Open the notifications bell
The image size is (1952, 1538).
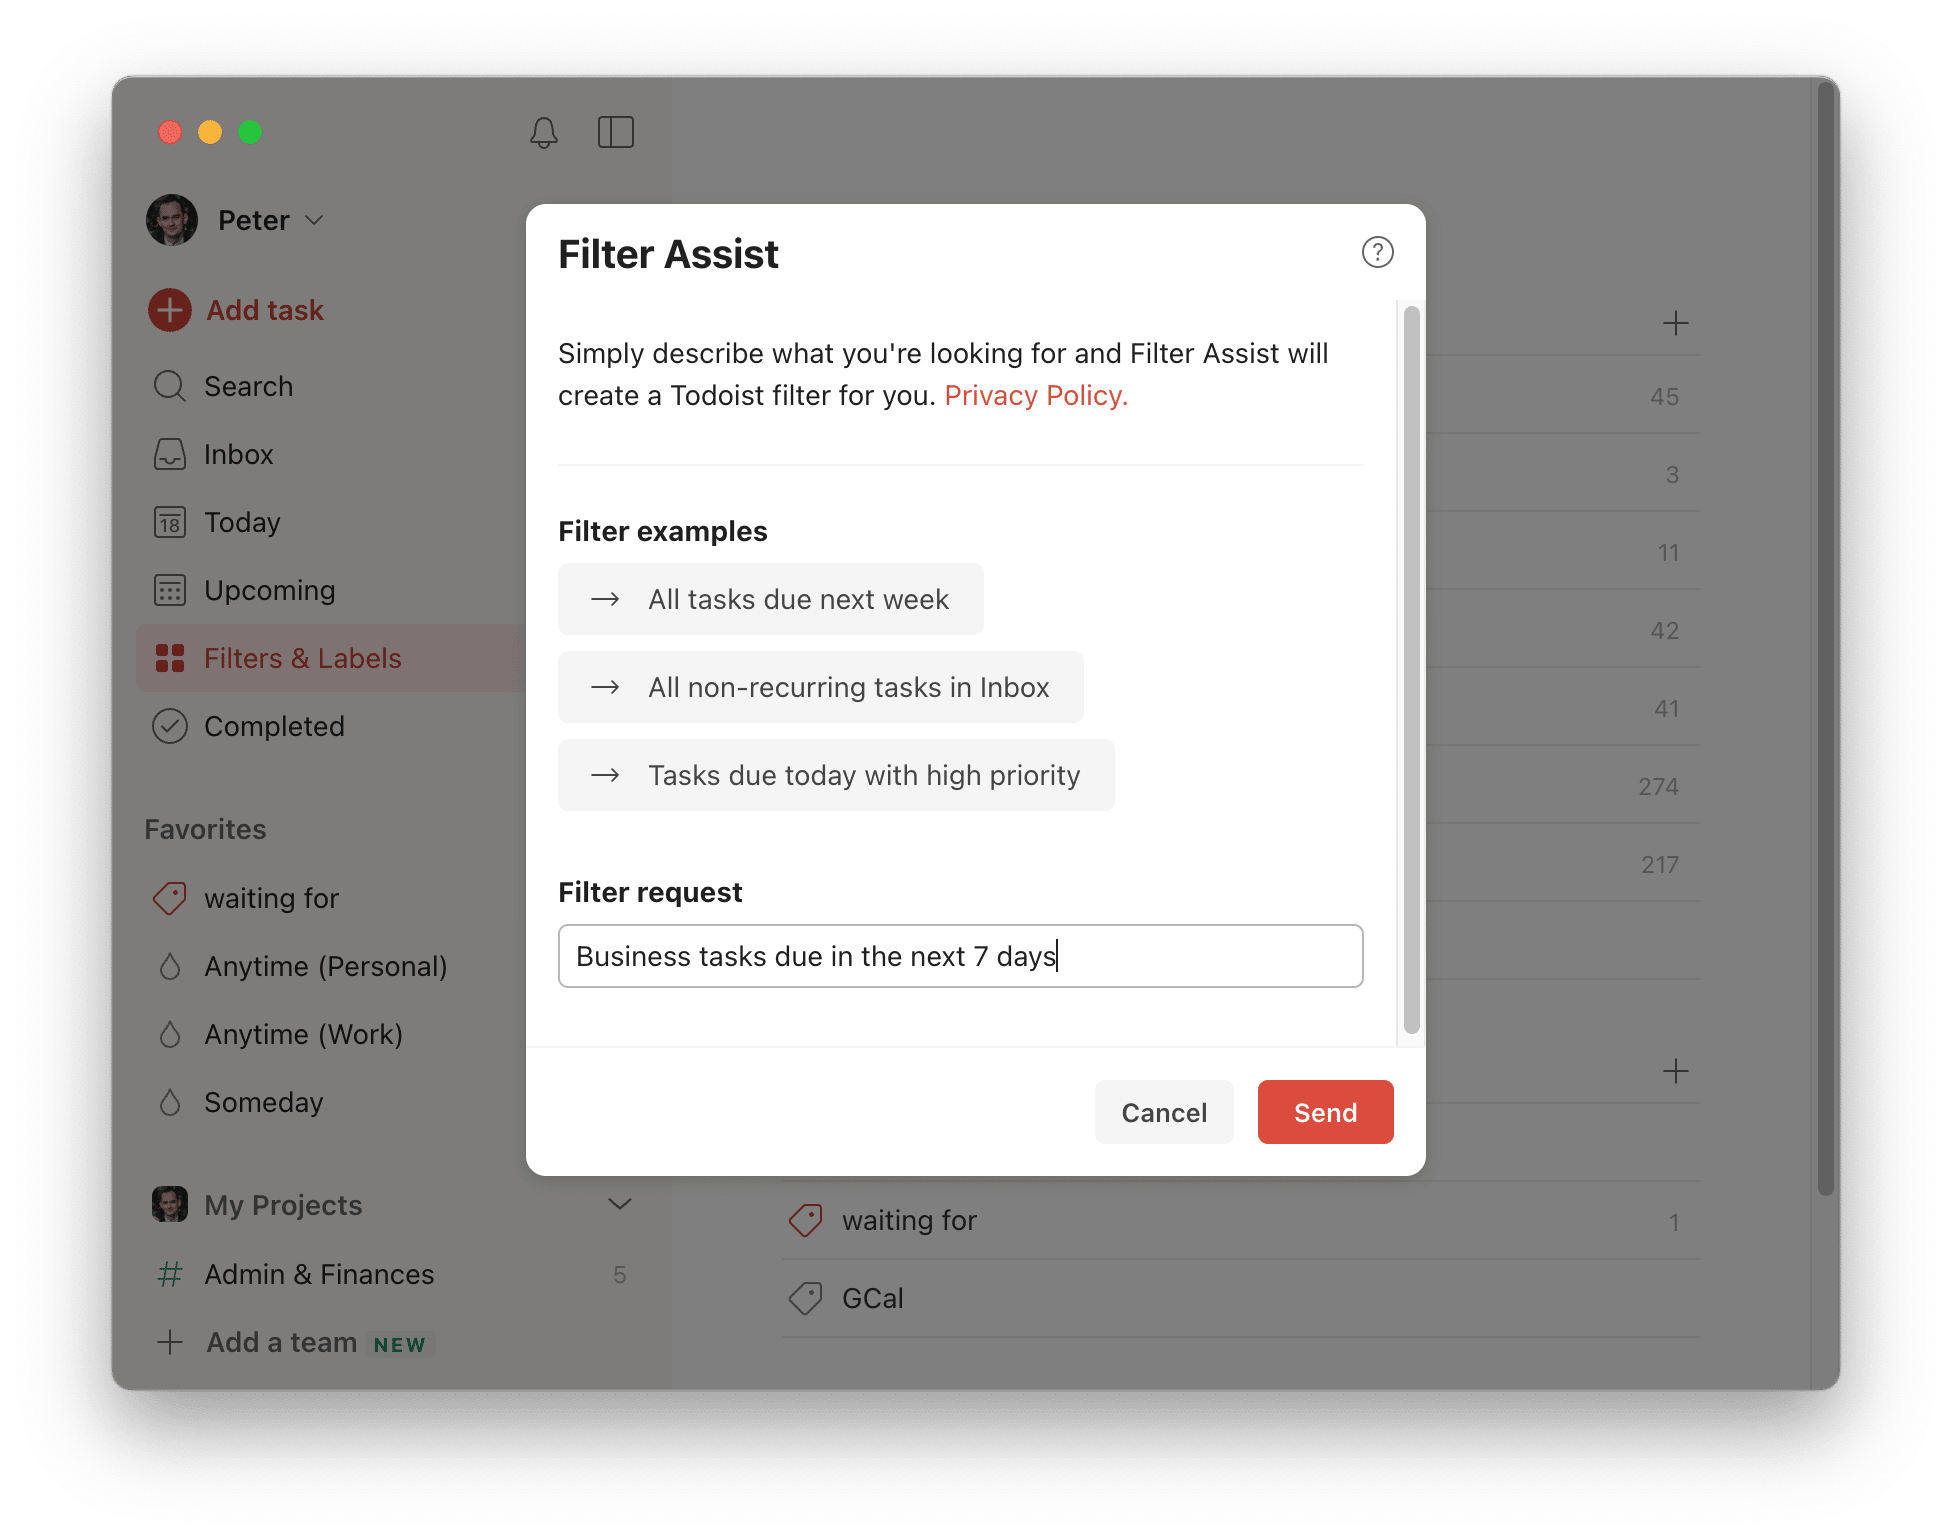tap(544, 132)
